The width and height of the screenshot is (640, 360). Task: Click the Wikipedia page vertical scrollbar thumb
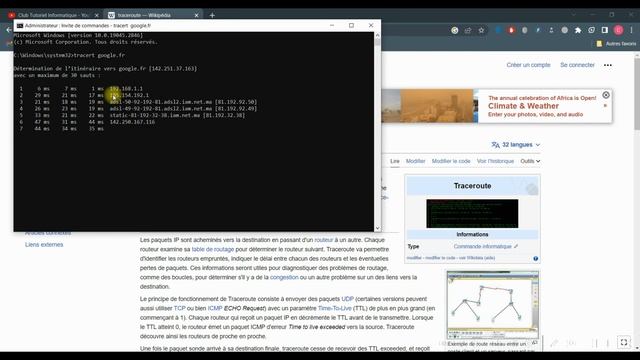click(x=637, y=94)
